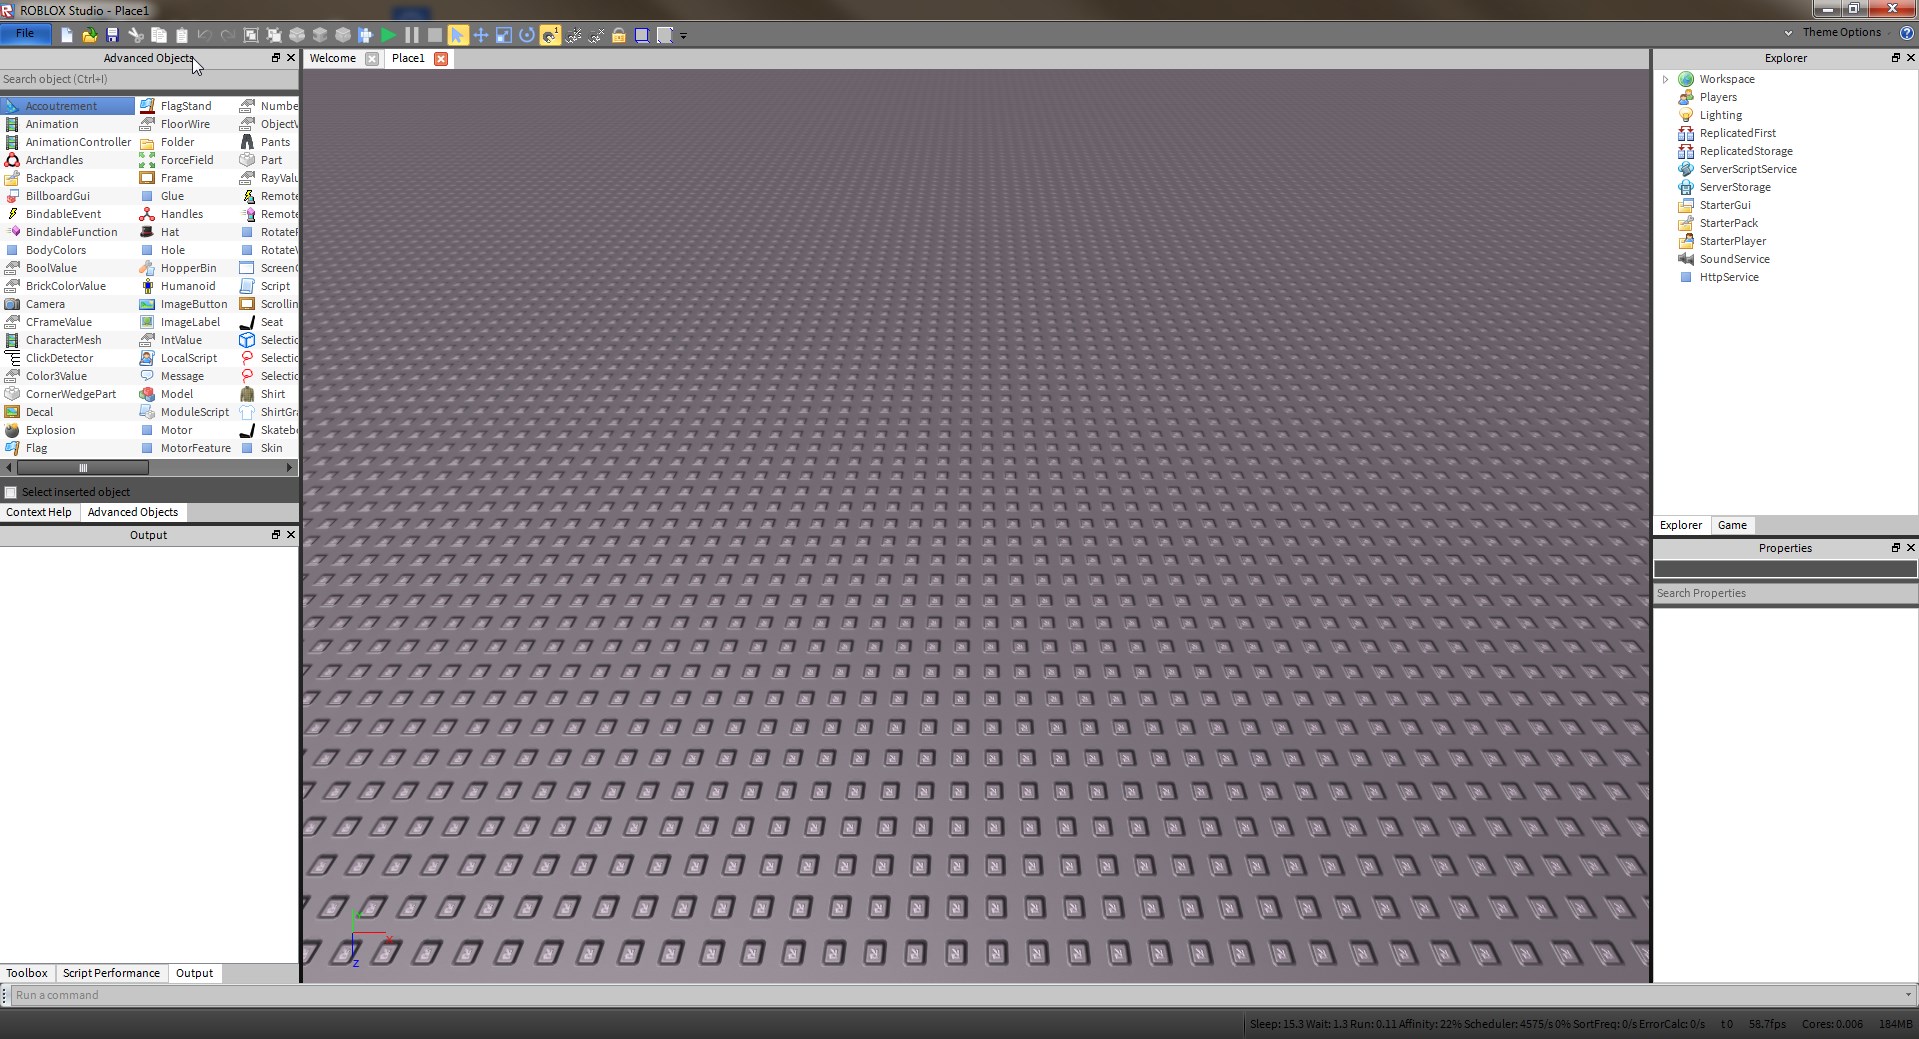
Task: Select the Players service in Explorer
Action: pos(1718,97)
